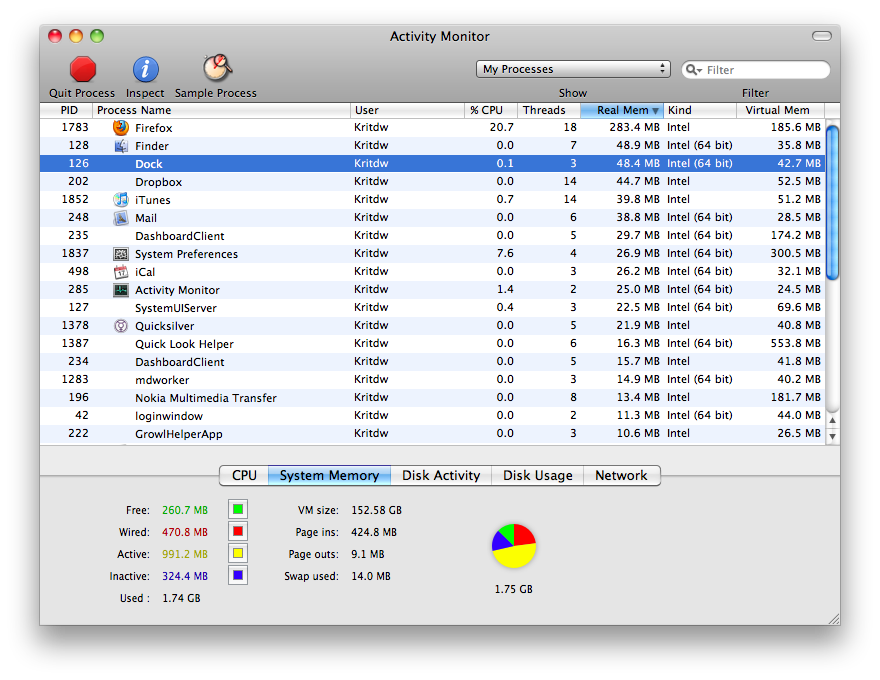Click the VM size 152.58 GB value

pyautogui.click(x=377, y=510)
